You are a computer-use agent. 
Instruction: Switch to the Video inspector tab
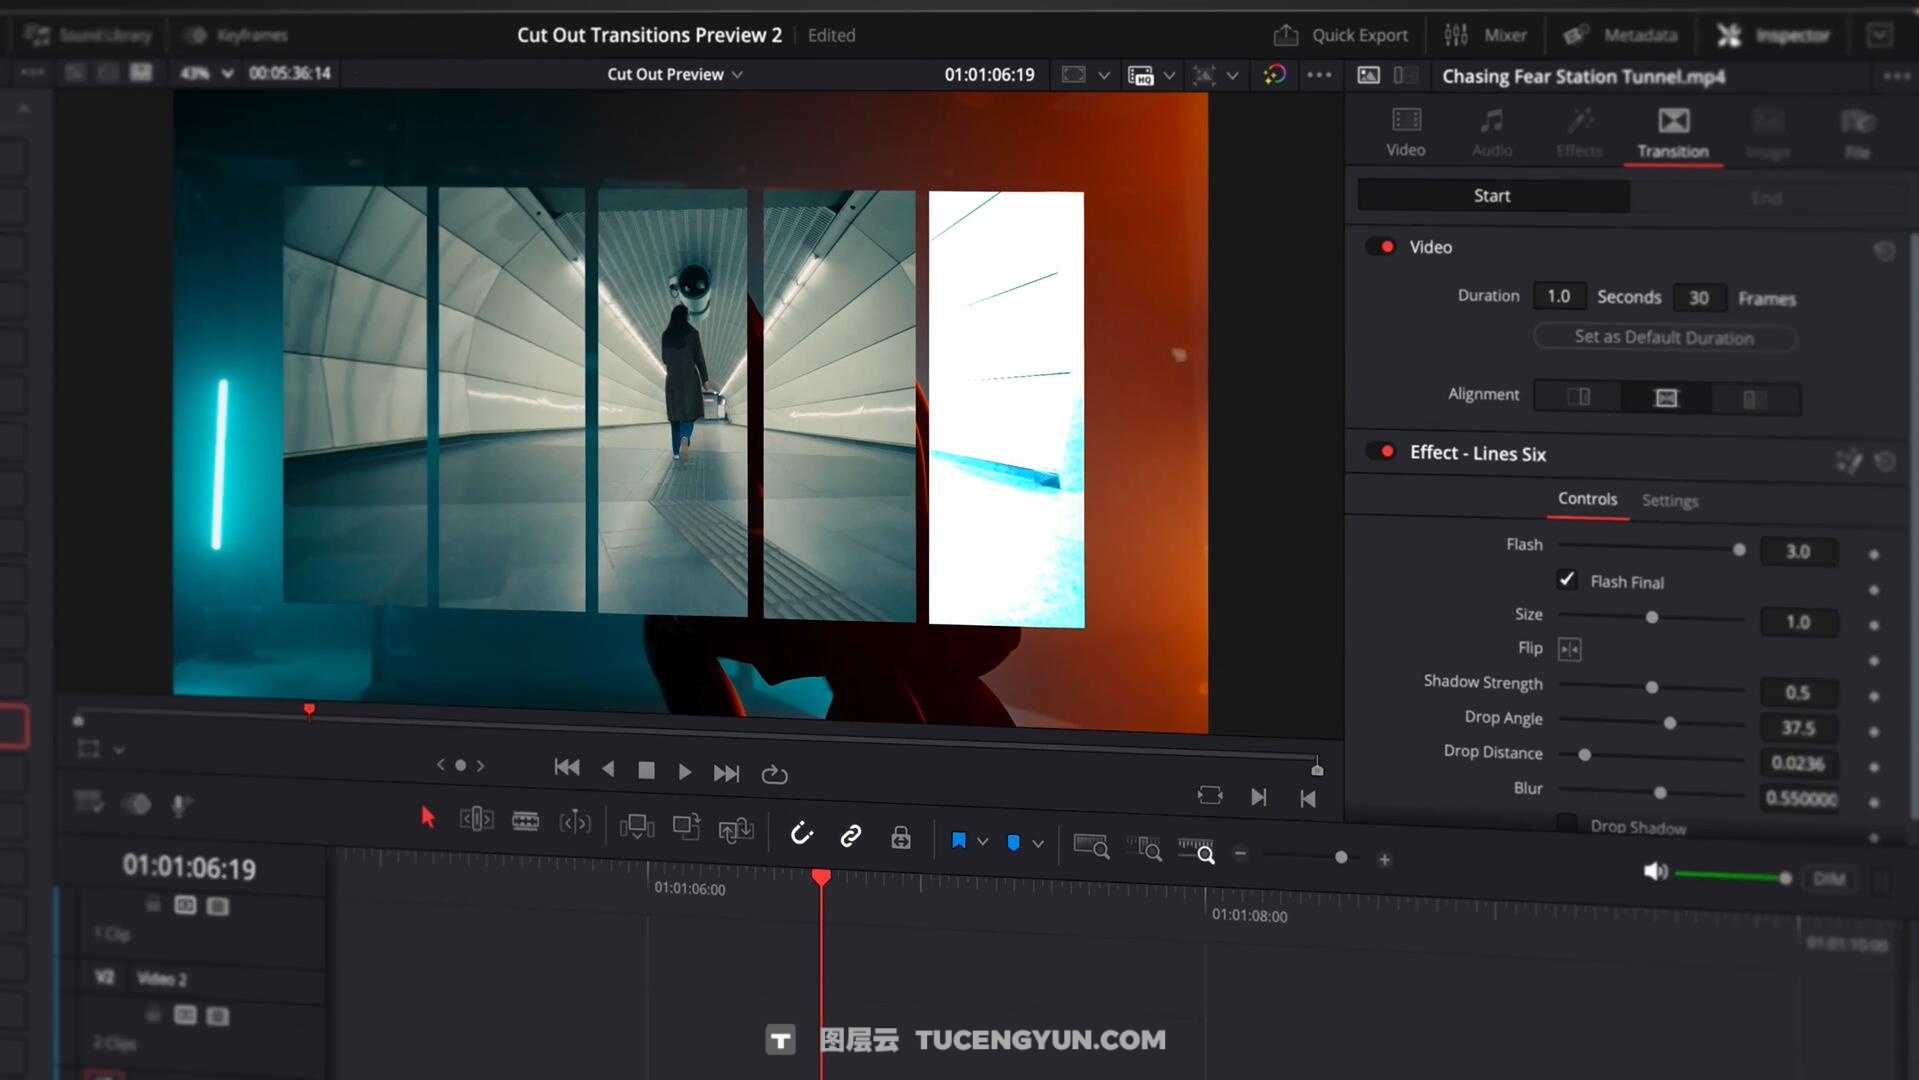[1405, 132]
